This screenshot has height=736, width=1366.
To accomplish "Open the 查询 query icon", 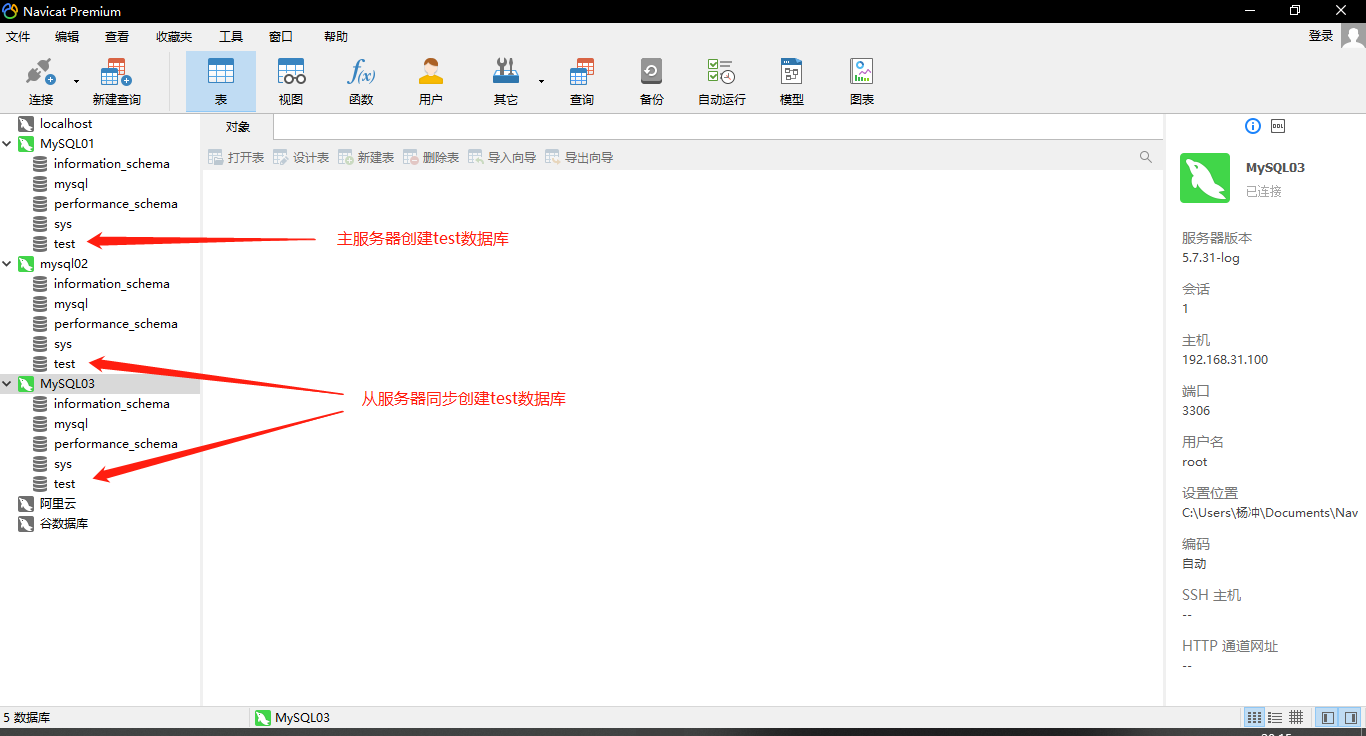I will click(582, 82).
